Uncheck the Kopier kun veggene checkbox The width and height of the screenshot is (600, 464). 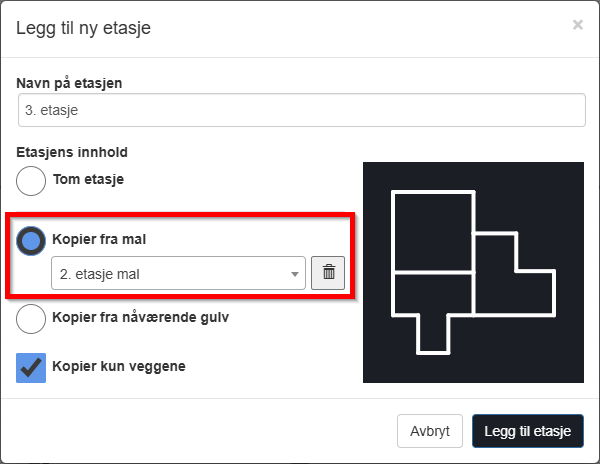[32, 366]
